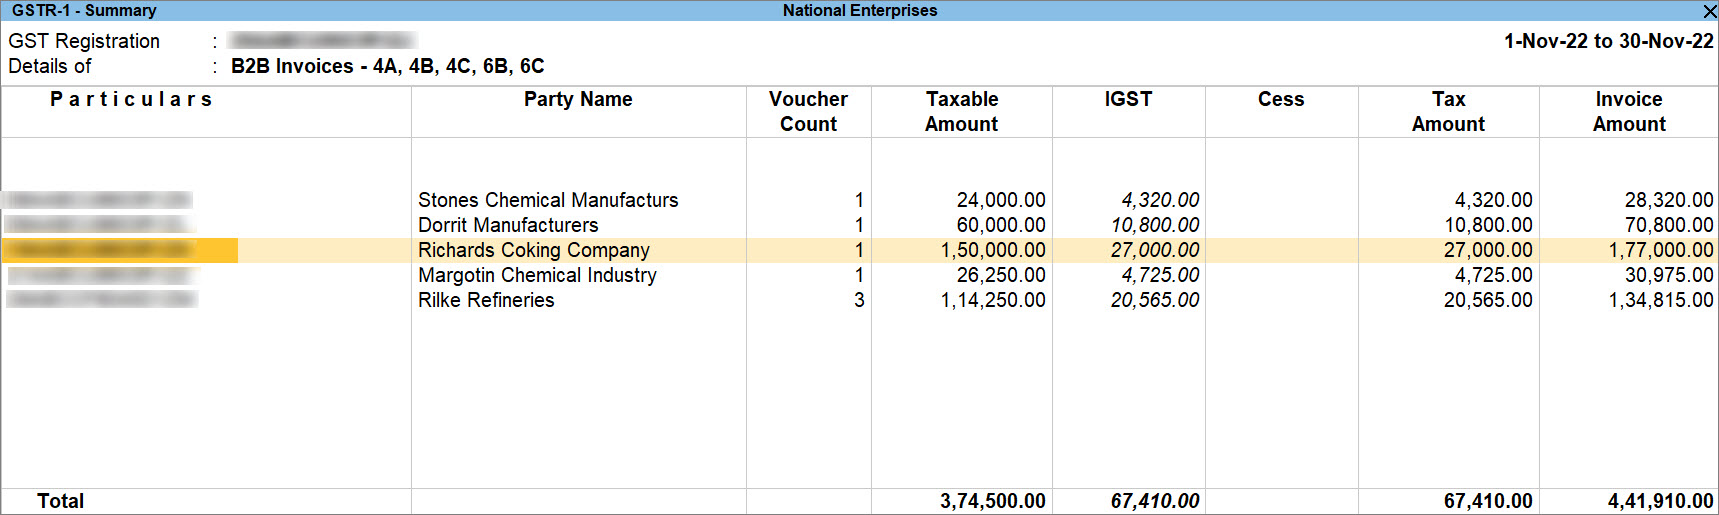Click B2B Invoices details text
Viewport: 1719px width, 515px height.
click(388, 66)
